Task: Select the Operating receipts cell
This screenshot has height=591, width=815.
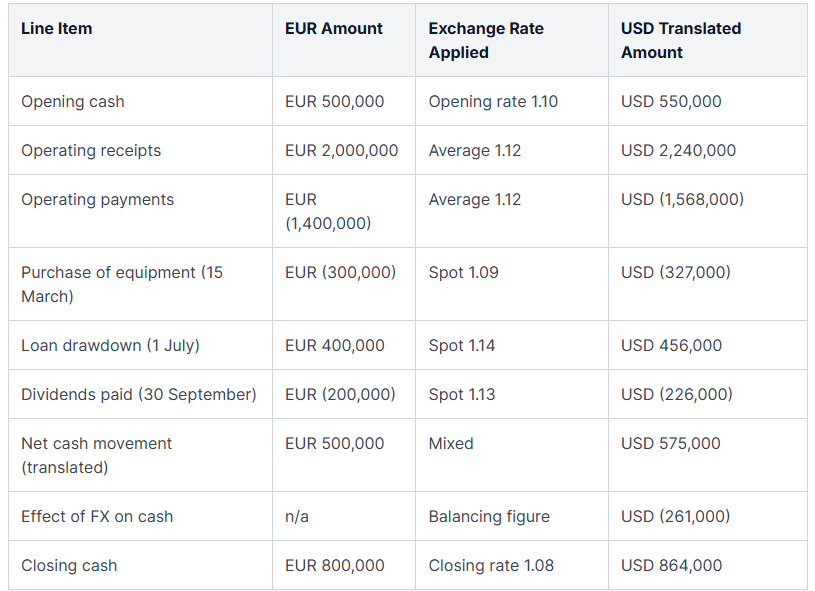Action: click(x=91, y=150)
